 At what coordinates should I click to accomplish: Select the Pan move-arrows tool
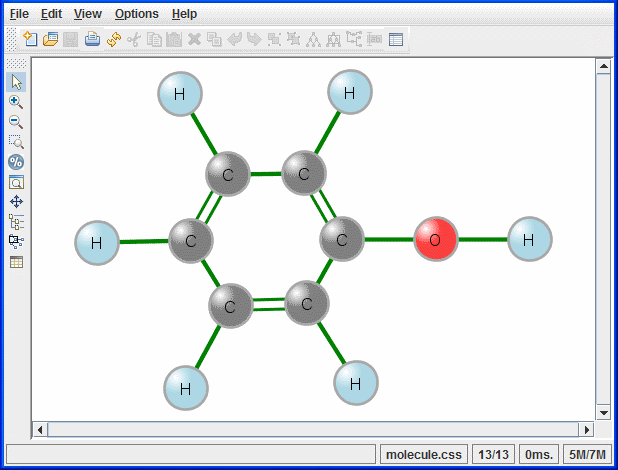[x=16, y=202]
